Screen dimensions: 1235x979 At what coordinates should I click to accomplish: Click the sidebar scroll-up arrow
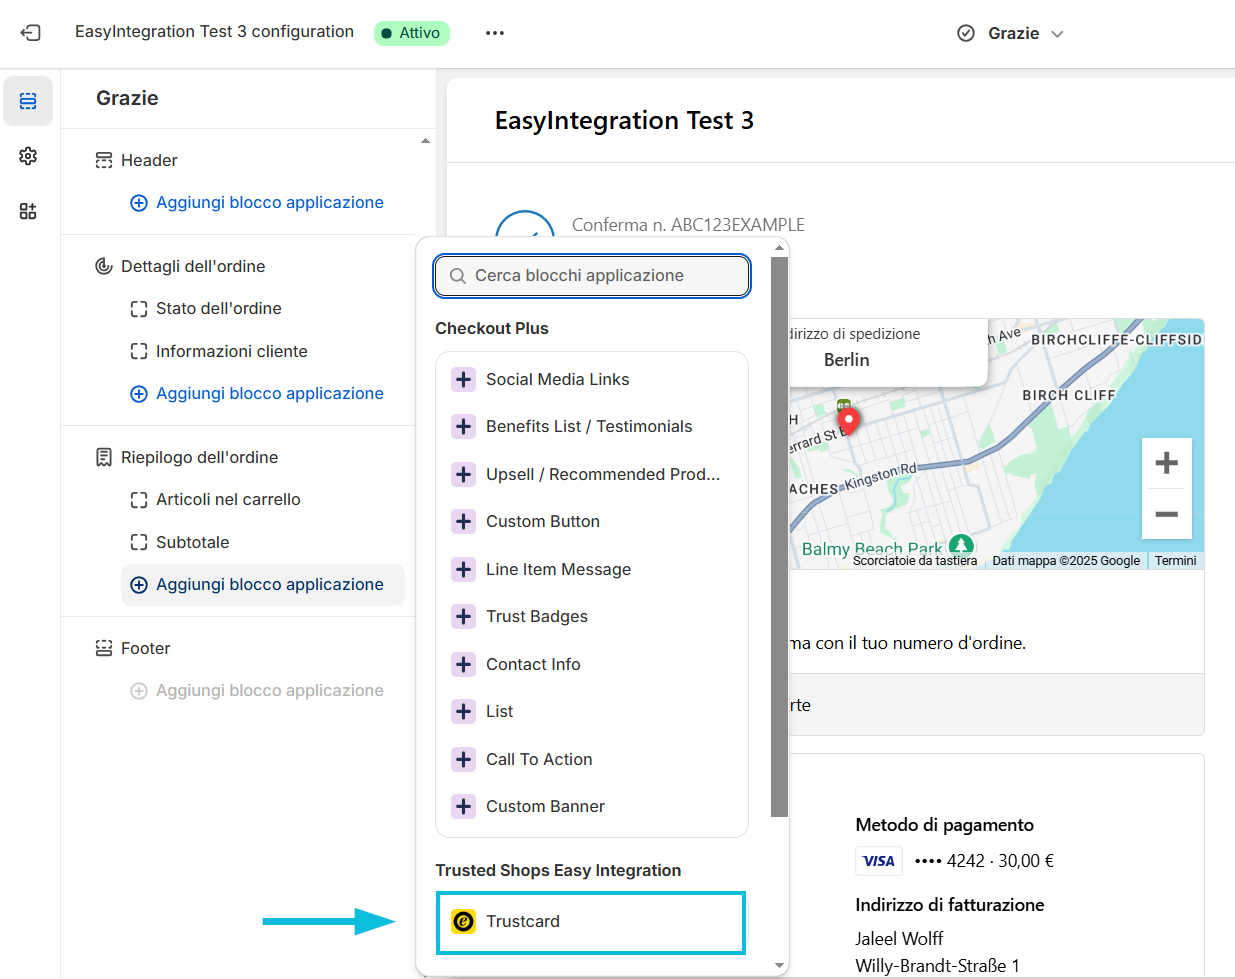(425, 141)
